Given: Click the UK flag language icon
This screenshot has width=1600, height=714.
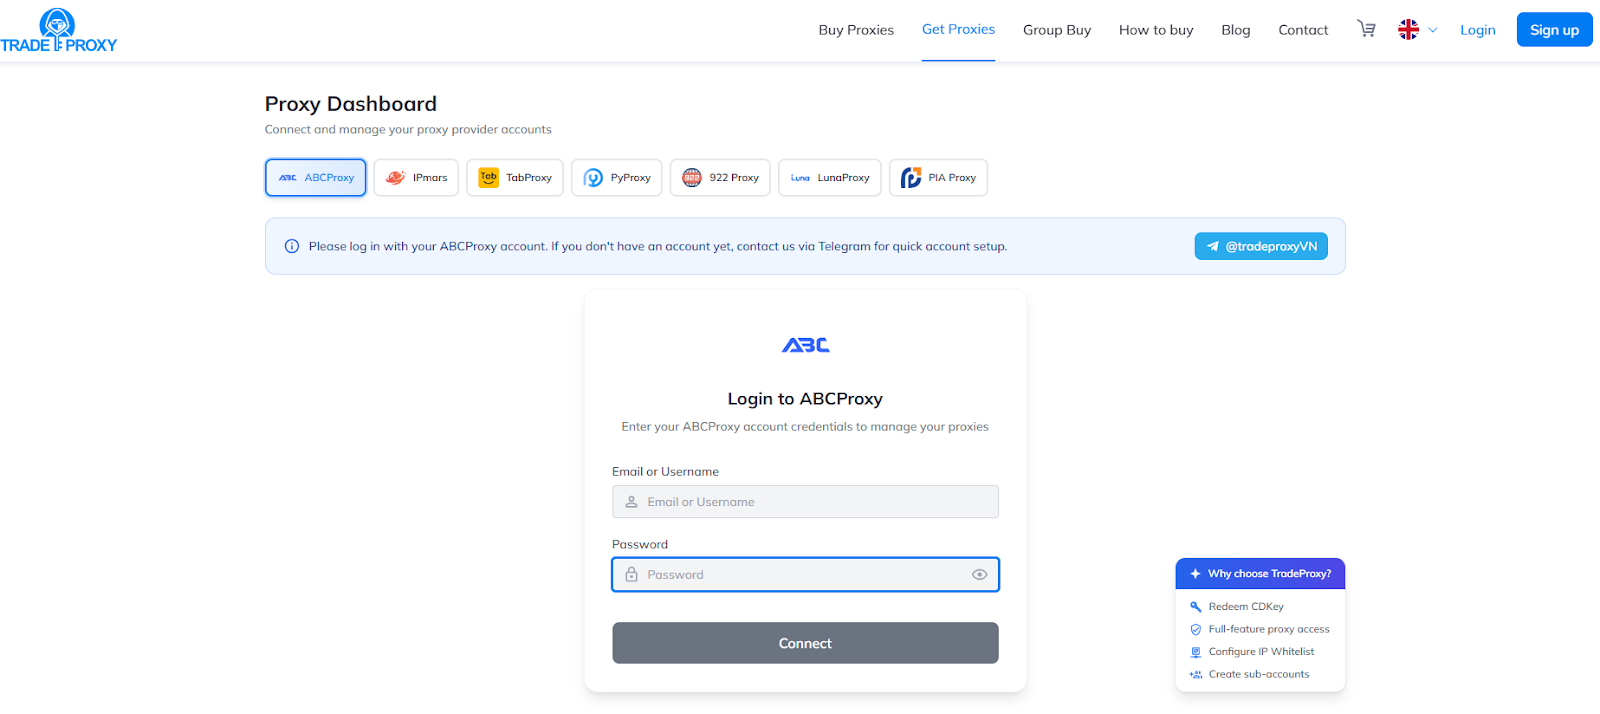Looking at the screenshot, I should point(1408,30).
